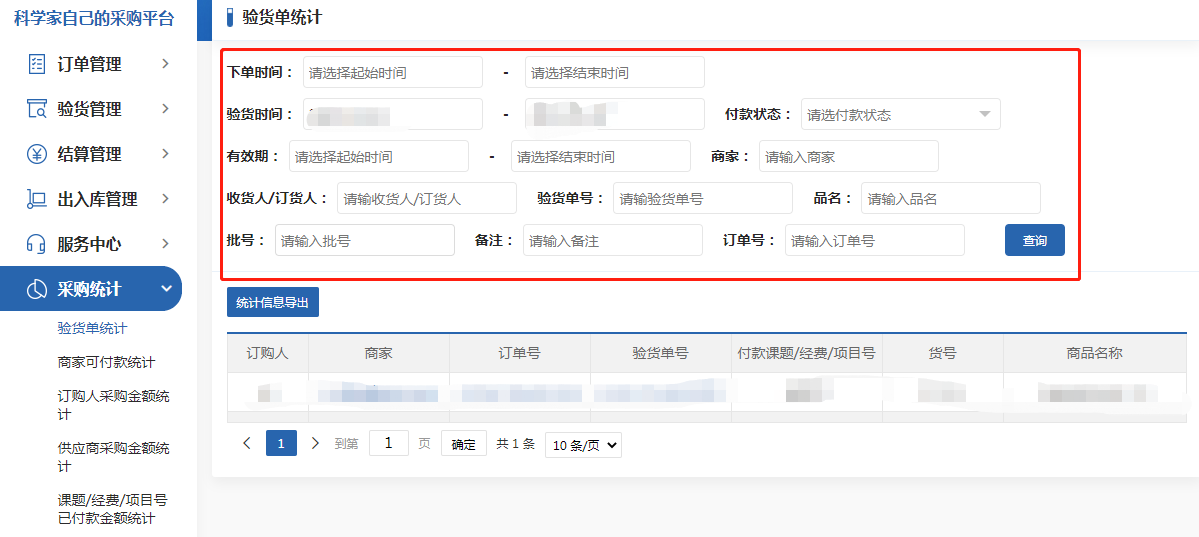Click the 服务中心 headset icon
1199x537 pixels.
(37, 244)
